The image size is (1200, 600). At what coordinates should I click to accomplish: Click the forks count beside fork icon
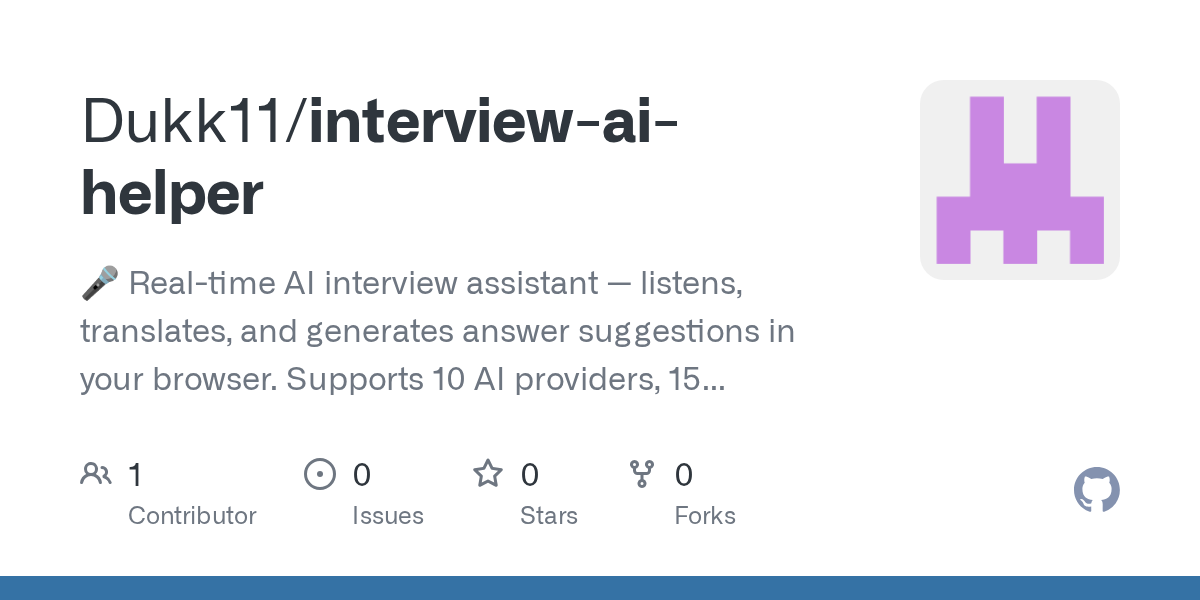coord(684,475)
